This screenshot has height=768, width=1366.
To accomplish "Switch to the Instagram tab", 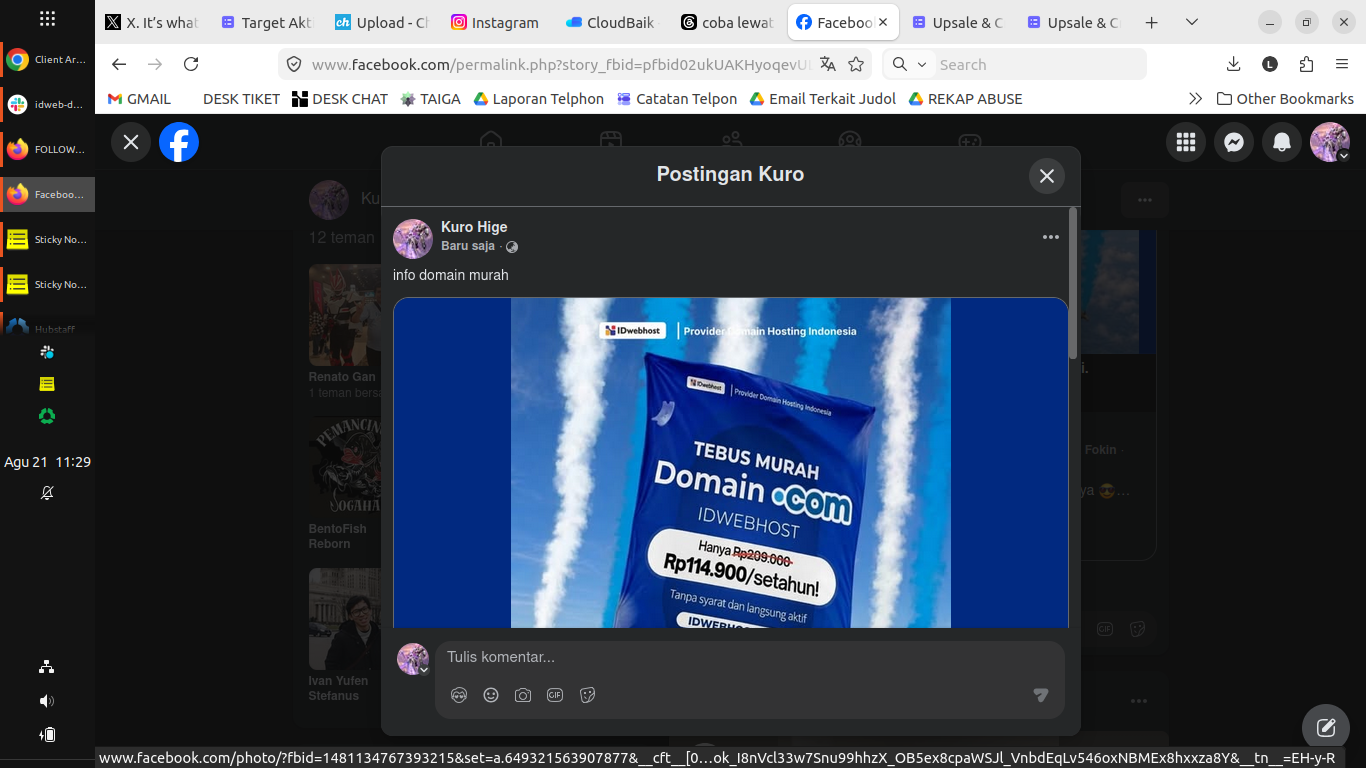I will pos(497,22).
